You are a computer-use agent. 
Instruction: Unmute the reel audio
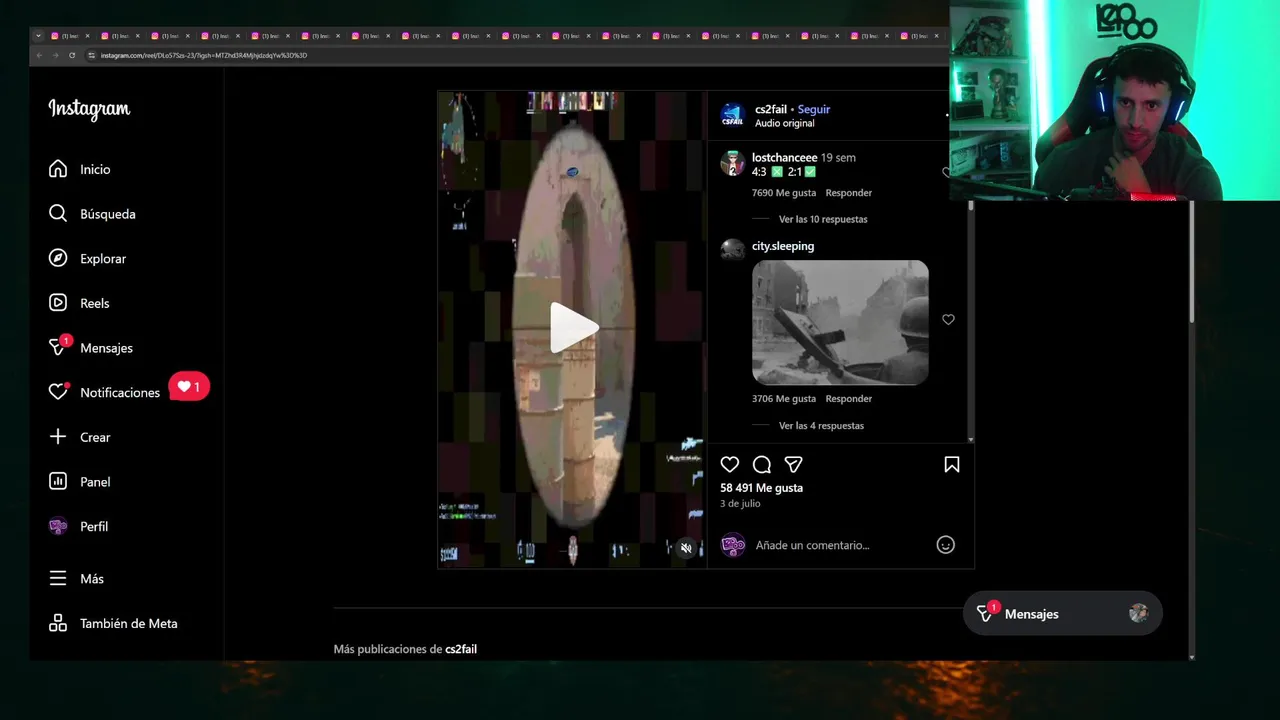click(x=686, y=548)
